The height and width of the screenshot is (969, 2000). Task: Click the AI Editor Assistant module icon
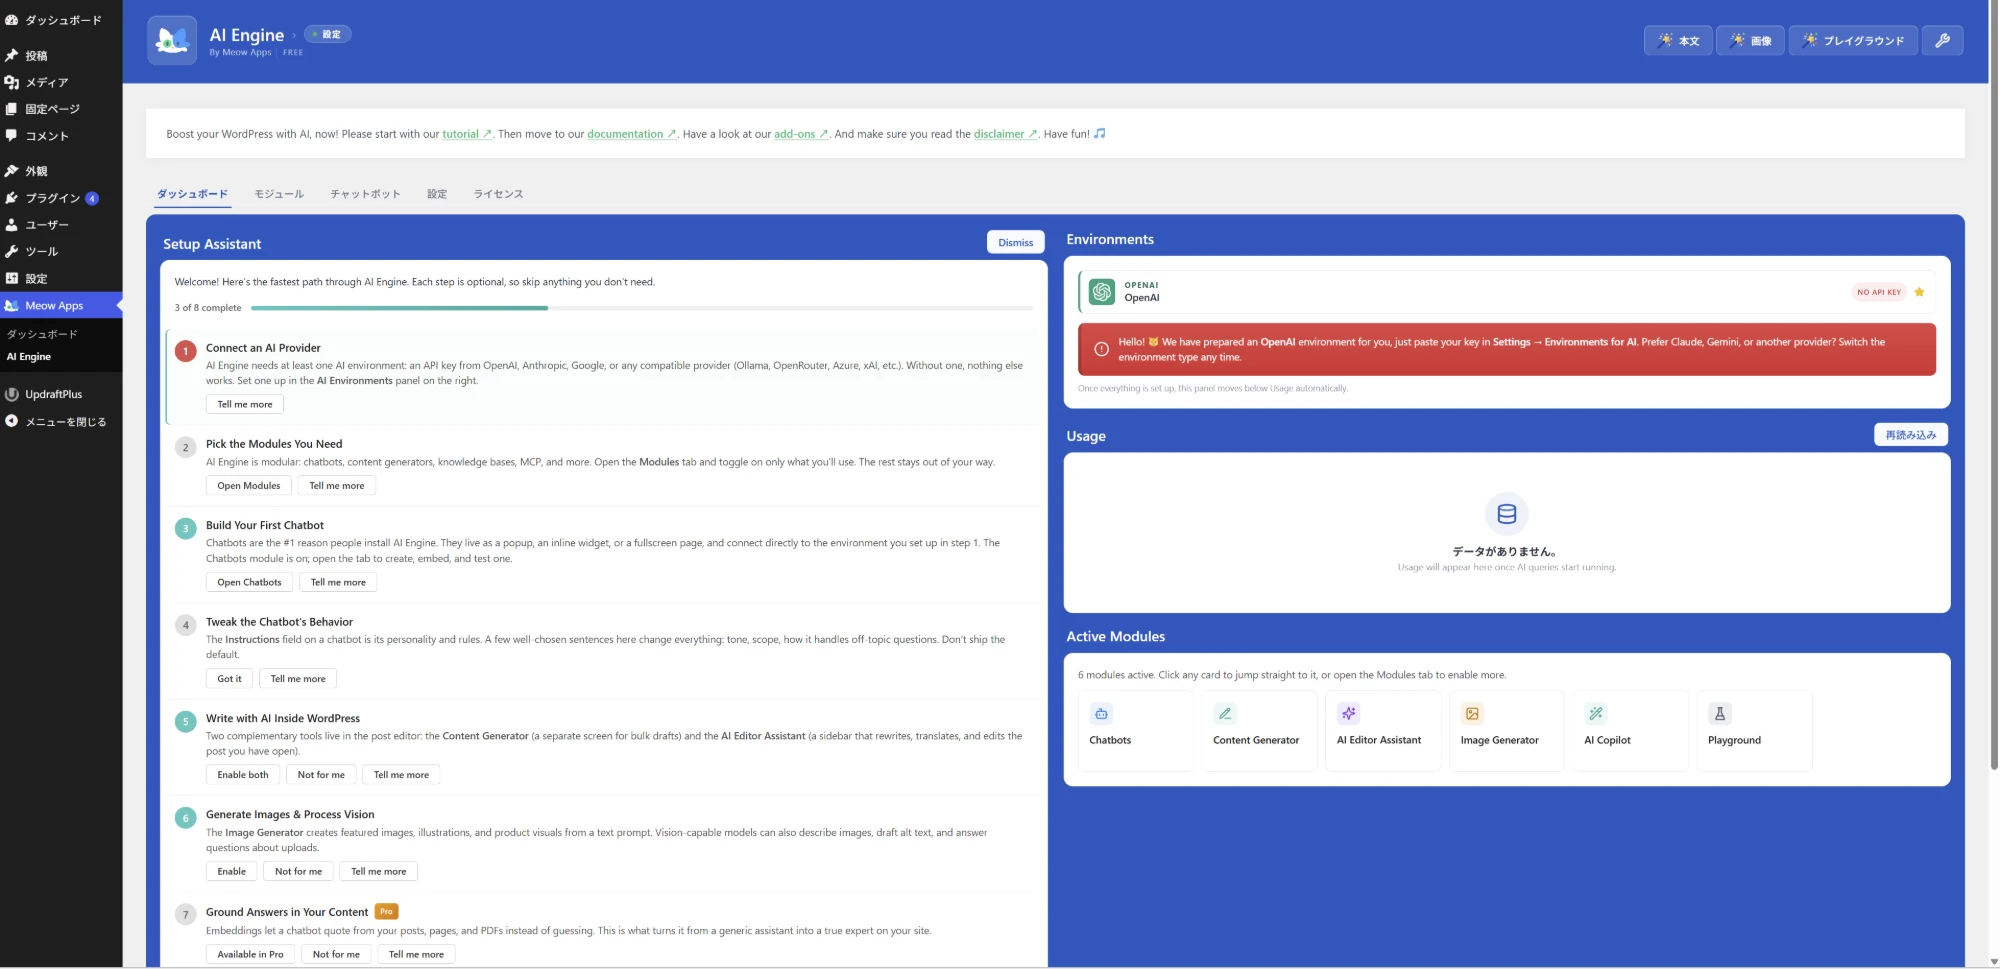coord(1349,713)
